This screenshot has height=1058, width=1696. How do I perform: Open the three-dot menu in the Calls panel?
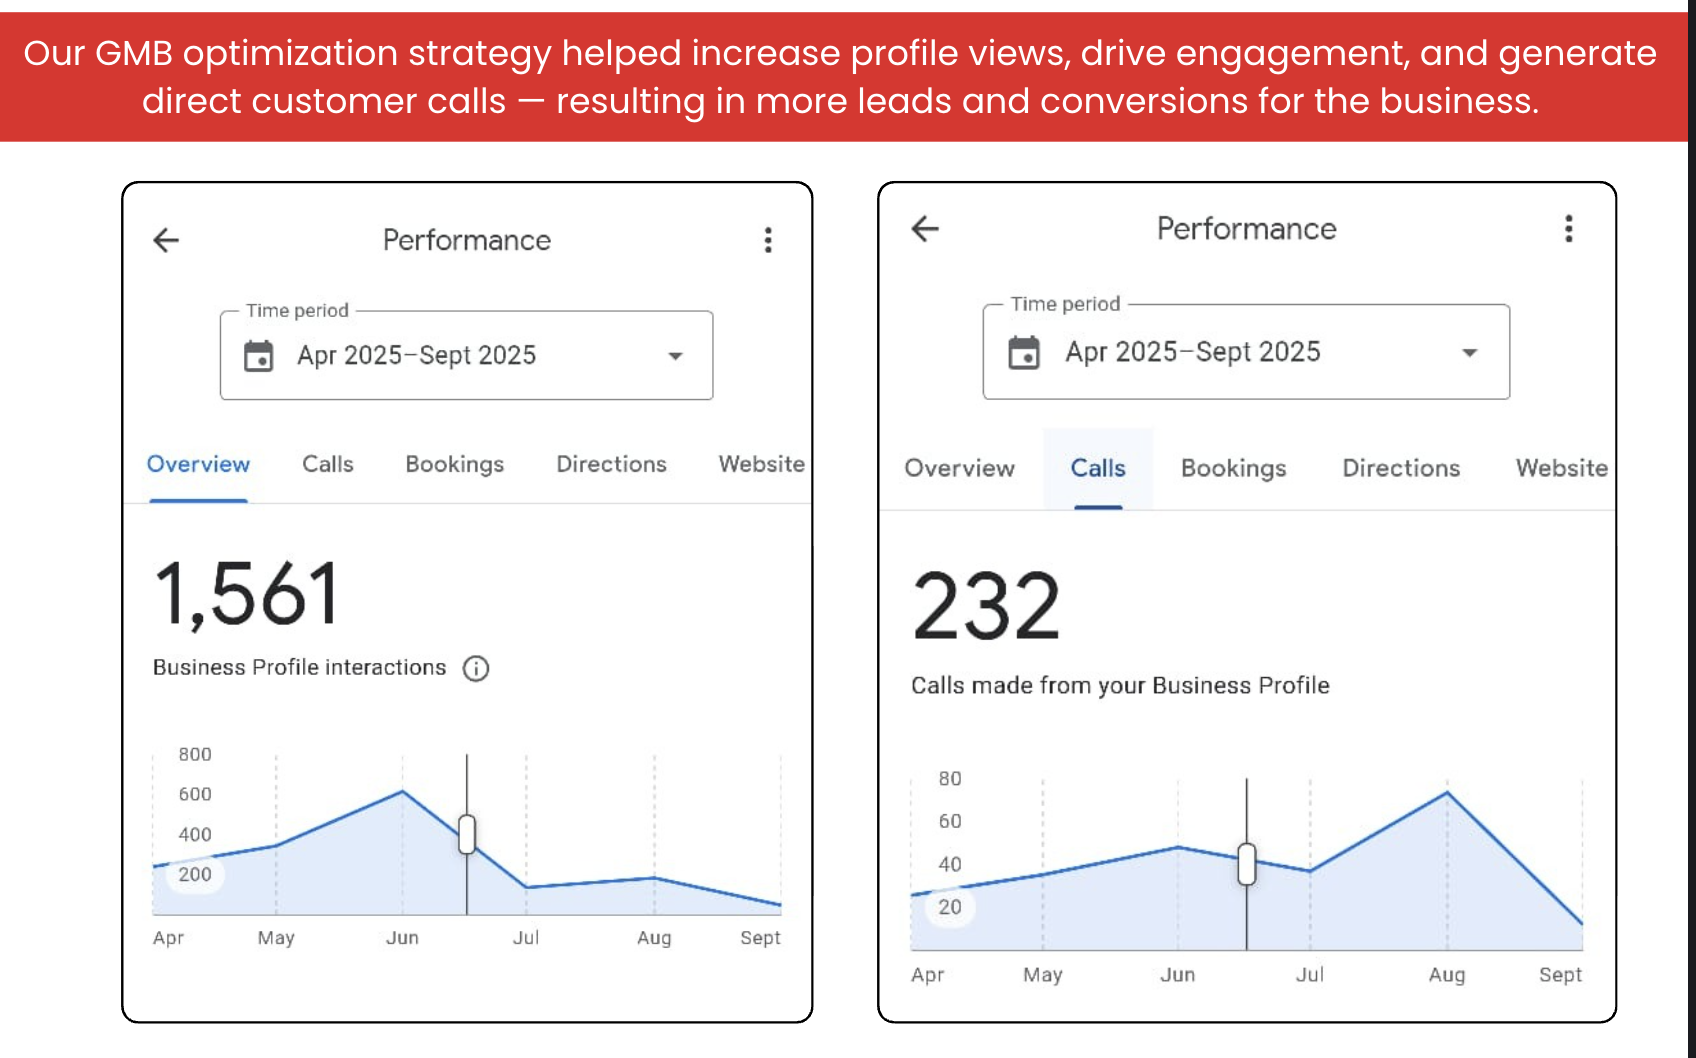click(x=1568, y=229)
